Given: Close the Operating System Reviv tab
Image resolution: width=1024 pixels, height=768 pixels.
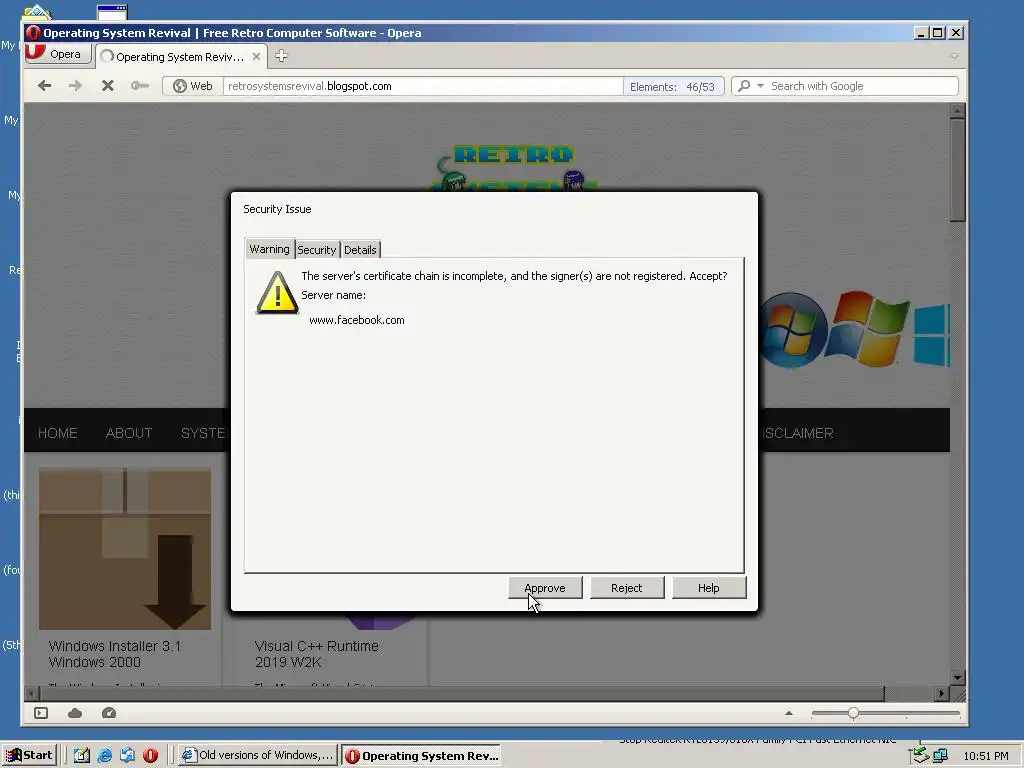Looking at the screenshot, I should click(256, 57).
